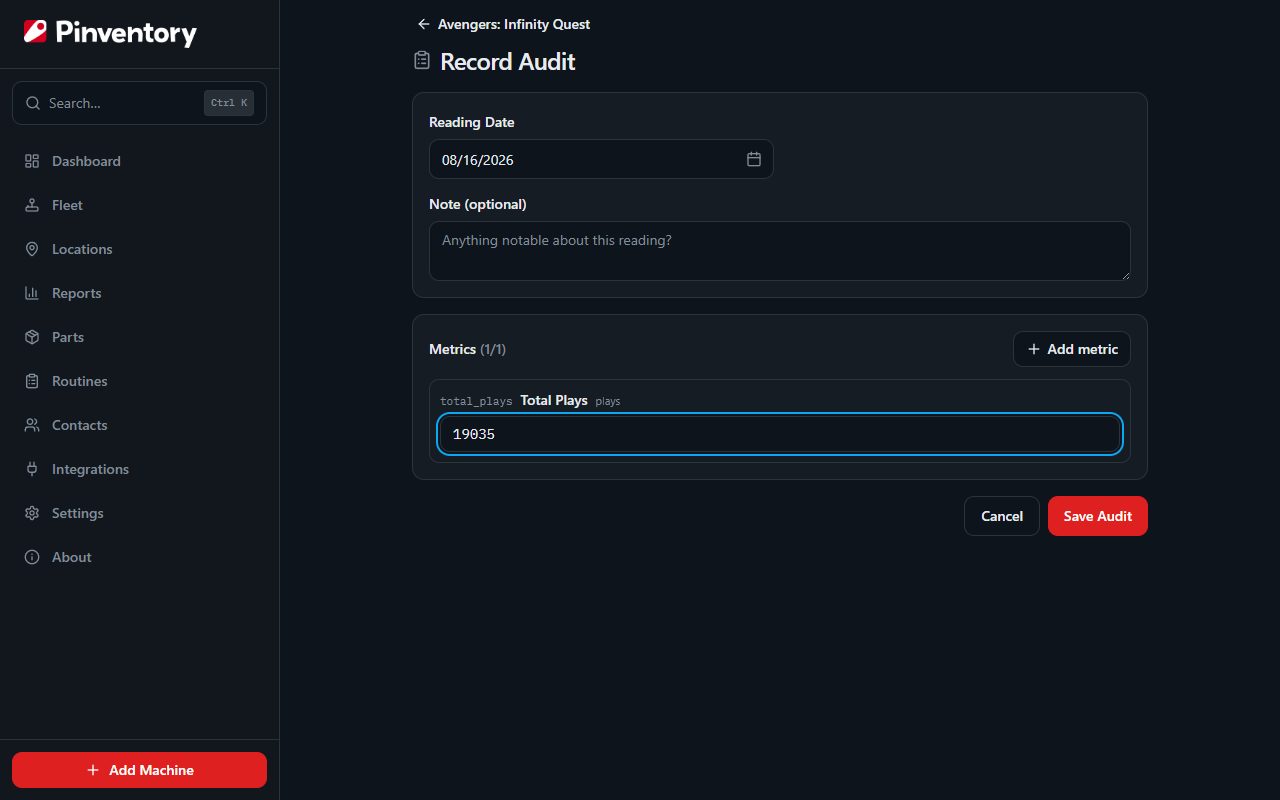Image resolution: width=1280 pixels, height=800 pixels.
Task: Click the Fleet joystick icon
Action: click(32, 205)
